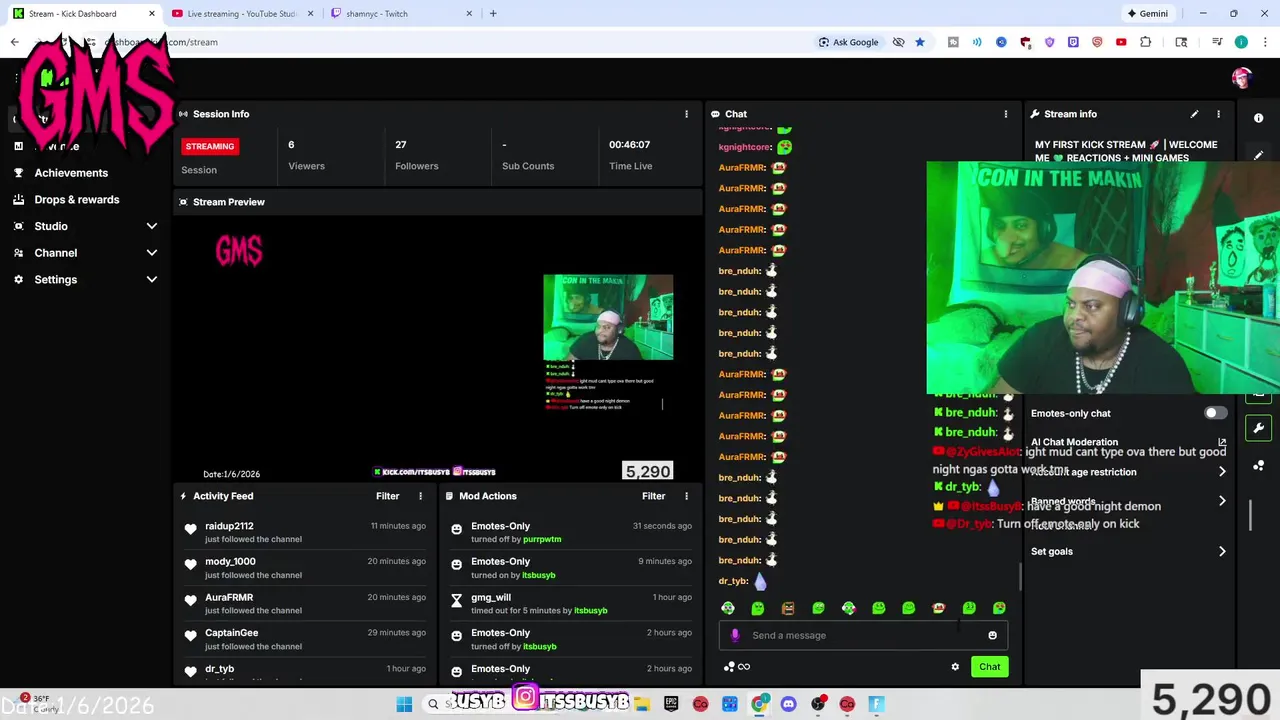This screenshot has height=720, width=1280.
Task: Toggle Emotes-only chat switch
Action: 1215,413
